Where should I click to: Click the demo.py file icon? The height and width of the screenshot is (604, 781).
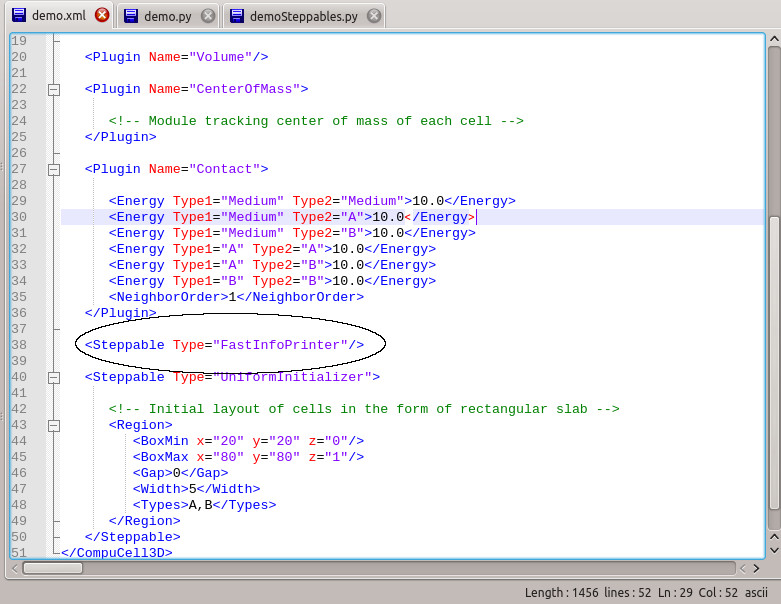[x=130, y=16]
